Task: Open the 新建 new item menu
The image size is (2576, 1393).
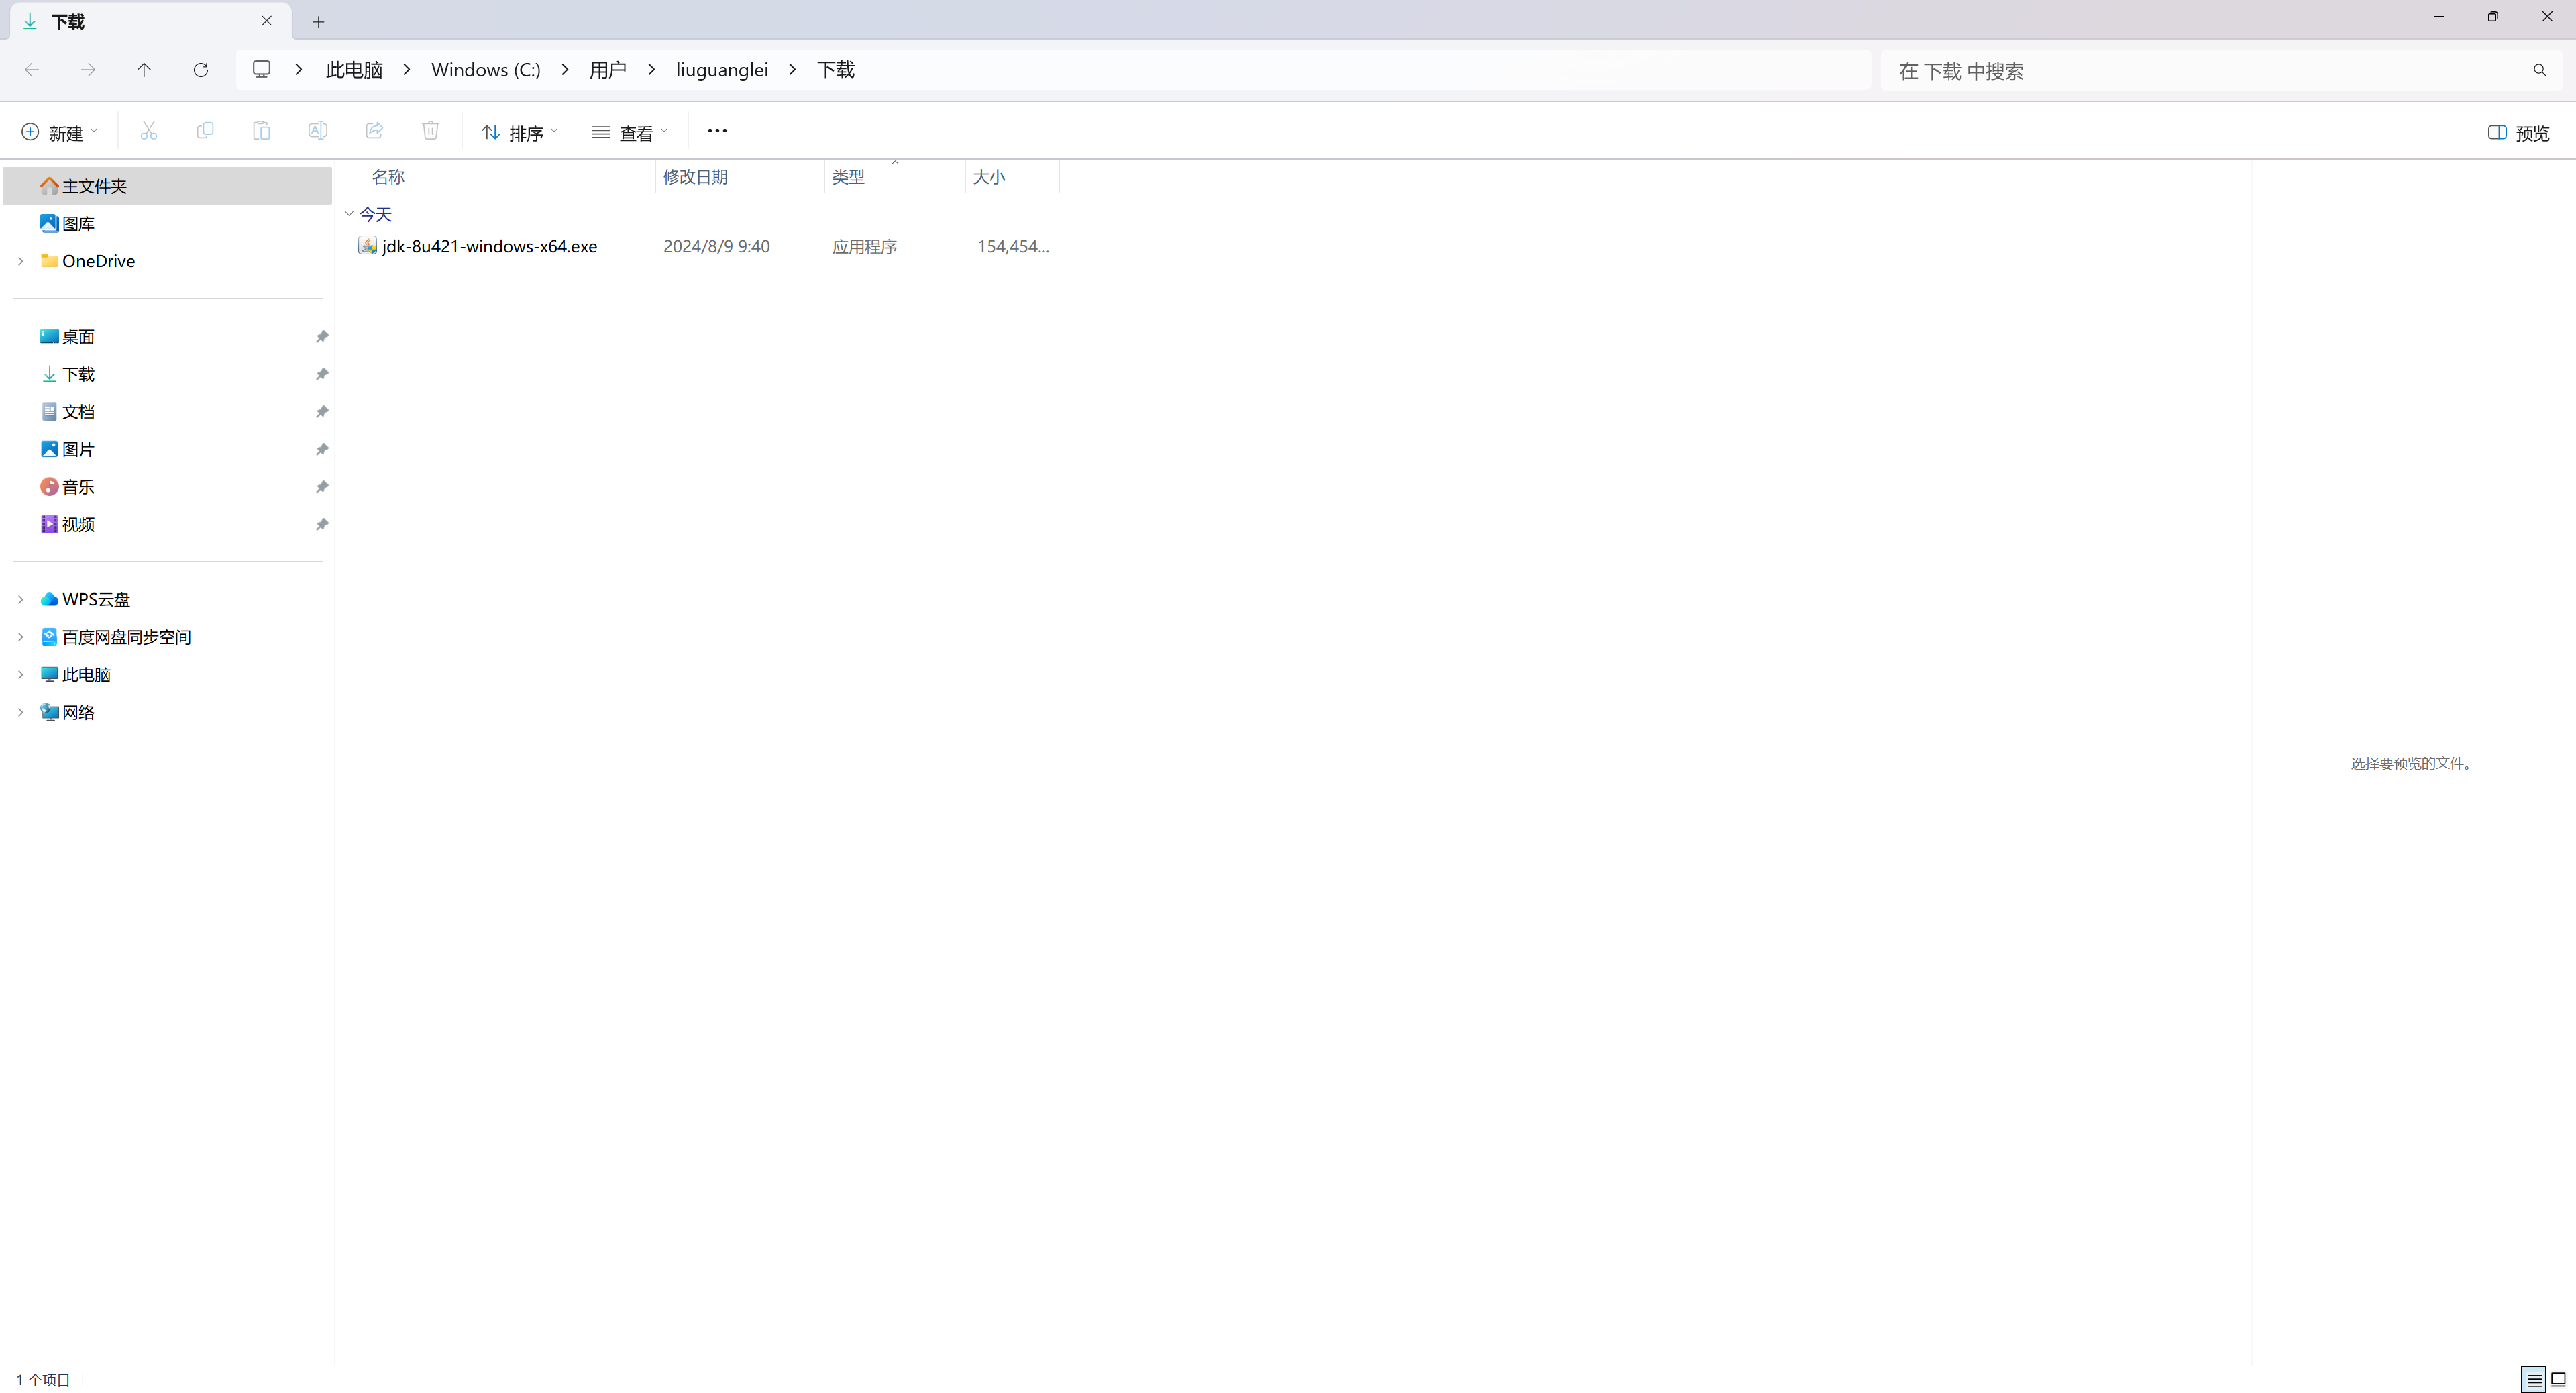Action: (x=59, y=133)
